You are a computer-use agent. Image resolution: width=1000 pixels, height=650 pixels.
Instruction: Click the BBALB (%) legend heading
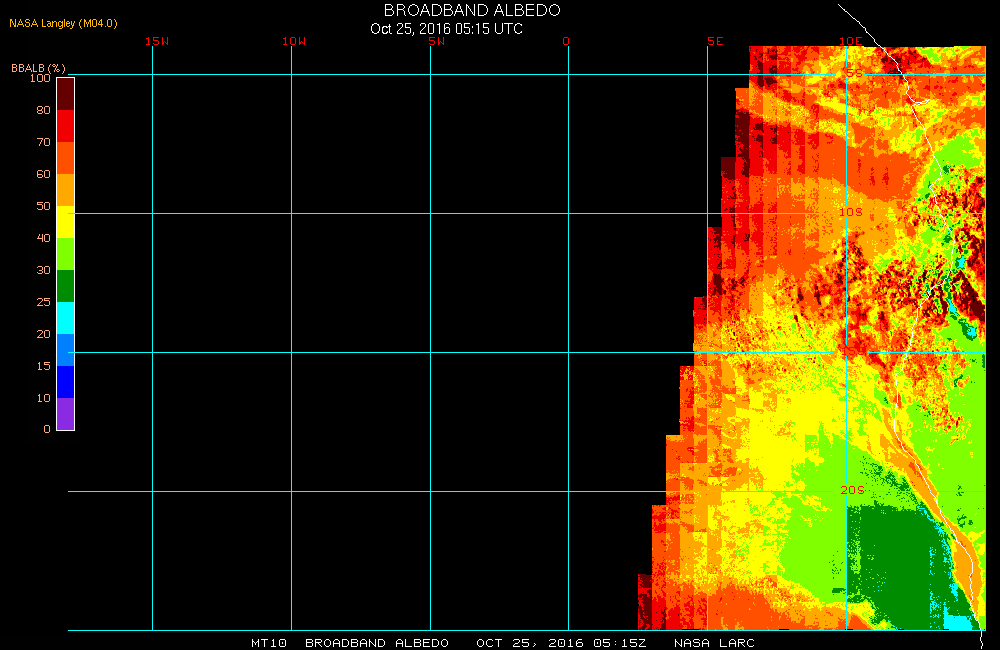coord(38,68)
